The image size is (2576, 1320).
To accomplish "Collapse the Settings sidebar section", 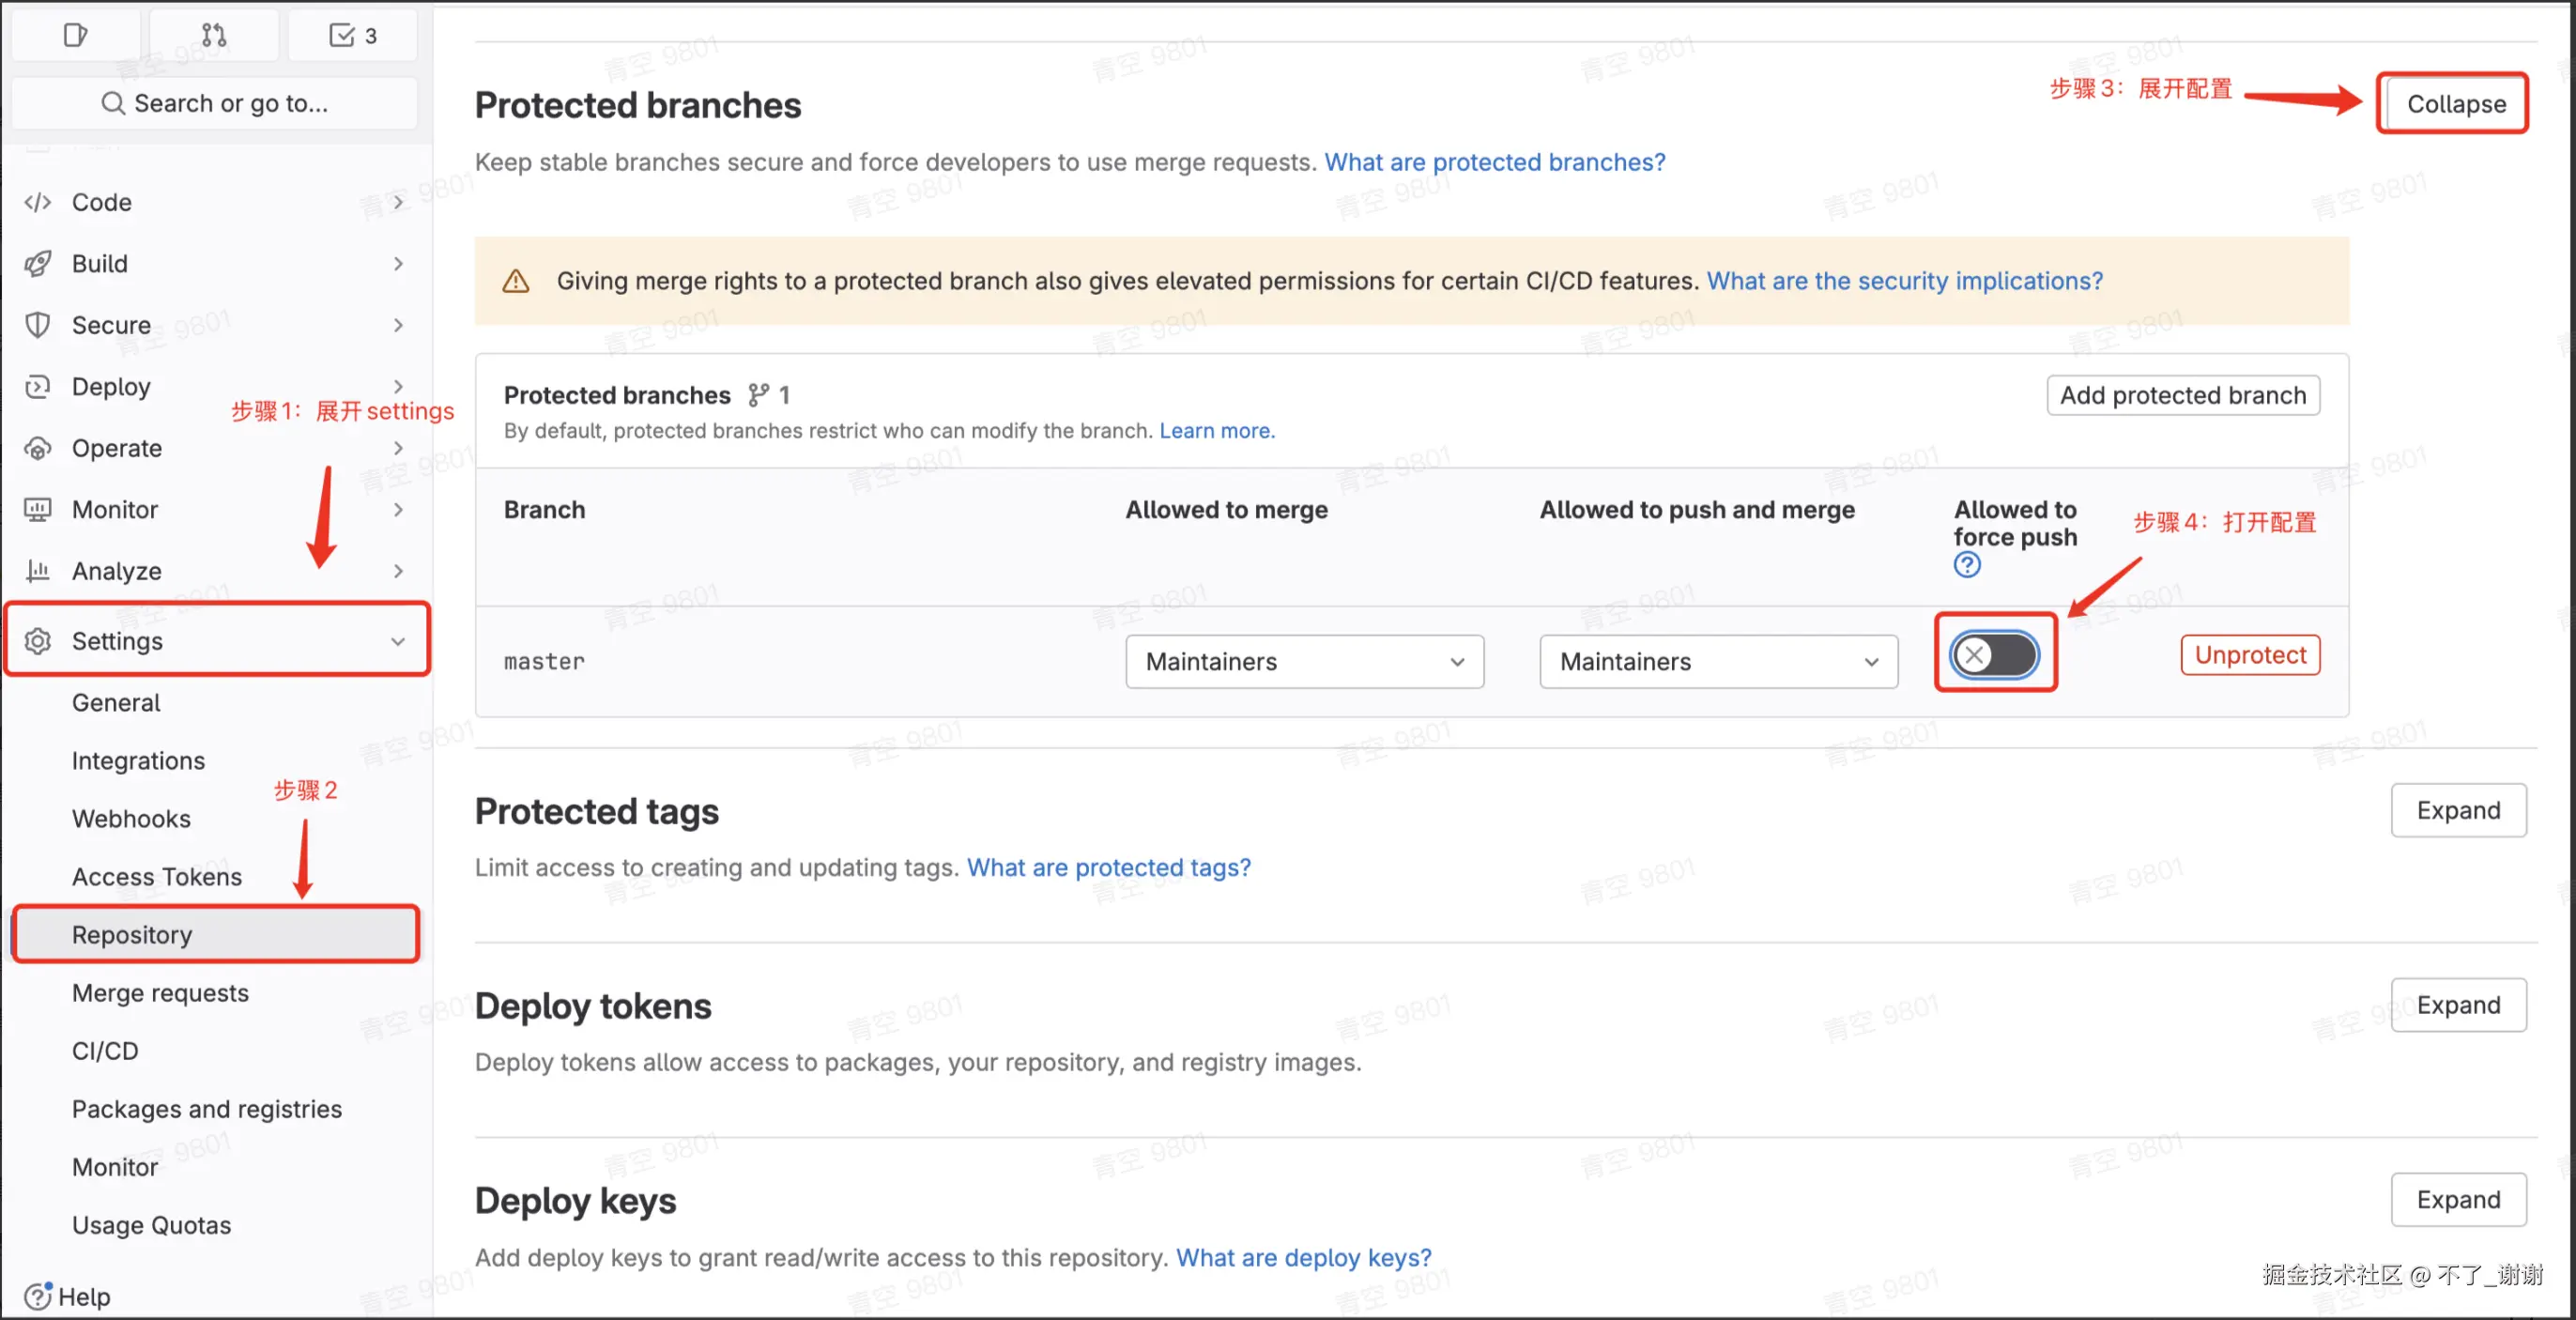I will pos(216,641).
